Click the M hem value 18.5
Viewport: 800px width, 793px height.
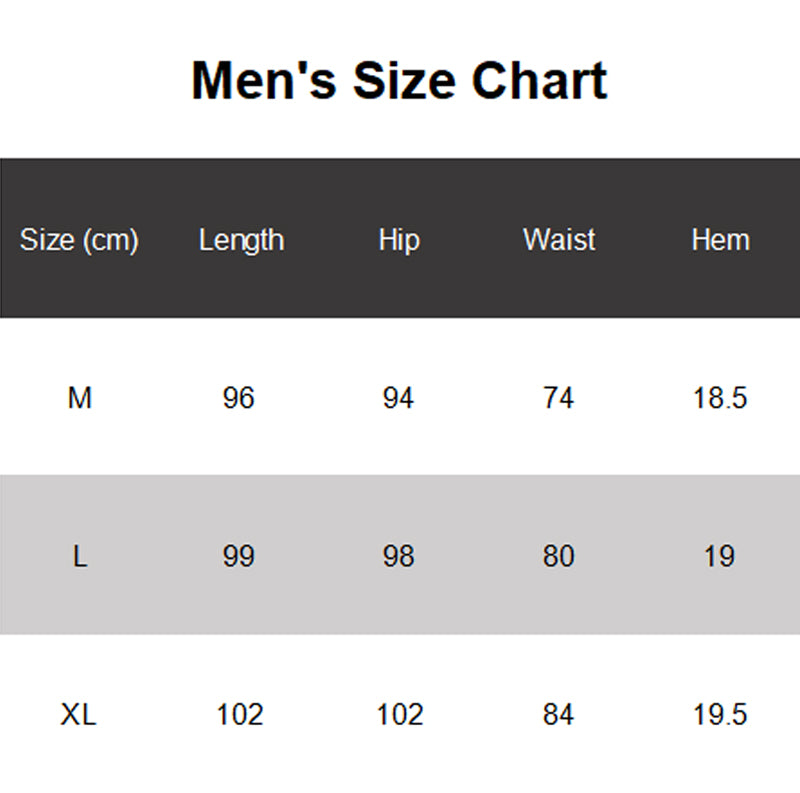720,398
